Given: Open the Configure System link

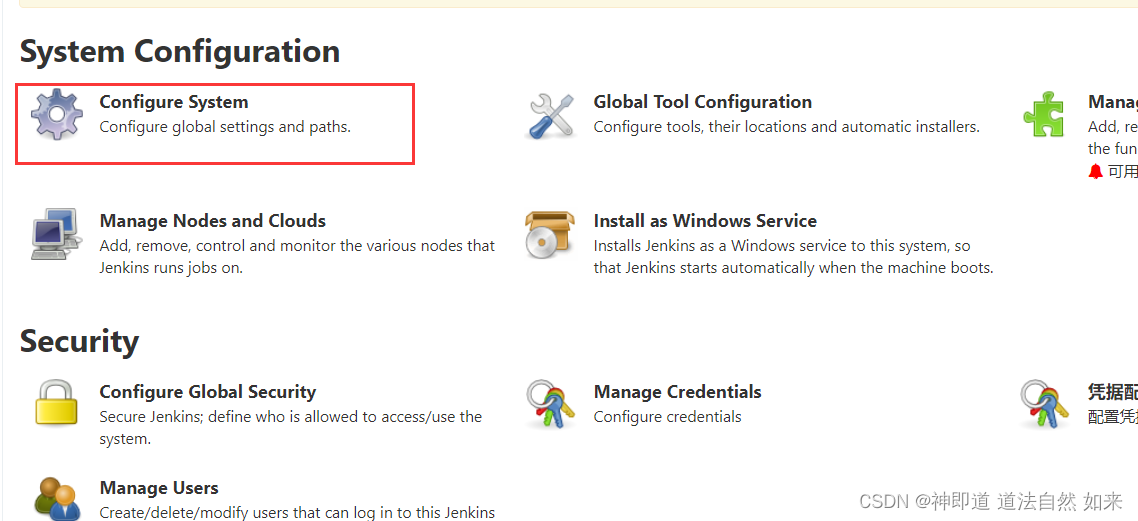Looking at the screenshot, I should (174, 102).
